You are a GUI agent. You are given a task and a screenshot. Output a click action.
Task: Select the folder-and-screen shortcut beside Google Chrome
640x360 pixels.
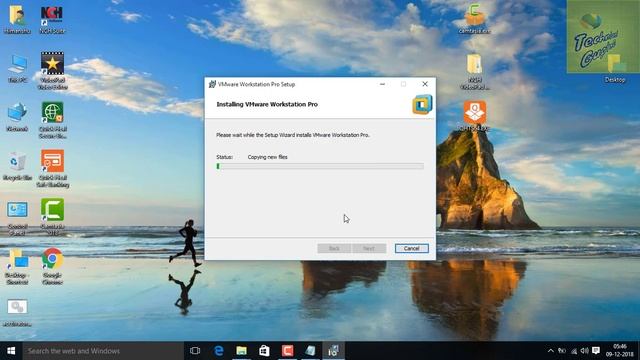pos(17,266)
